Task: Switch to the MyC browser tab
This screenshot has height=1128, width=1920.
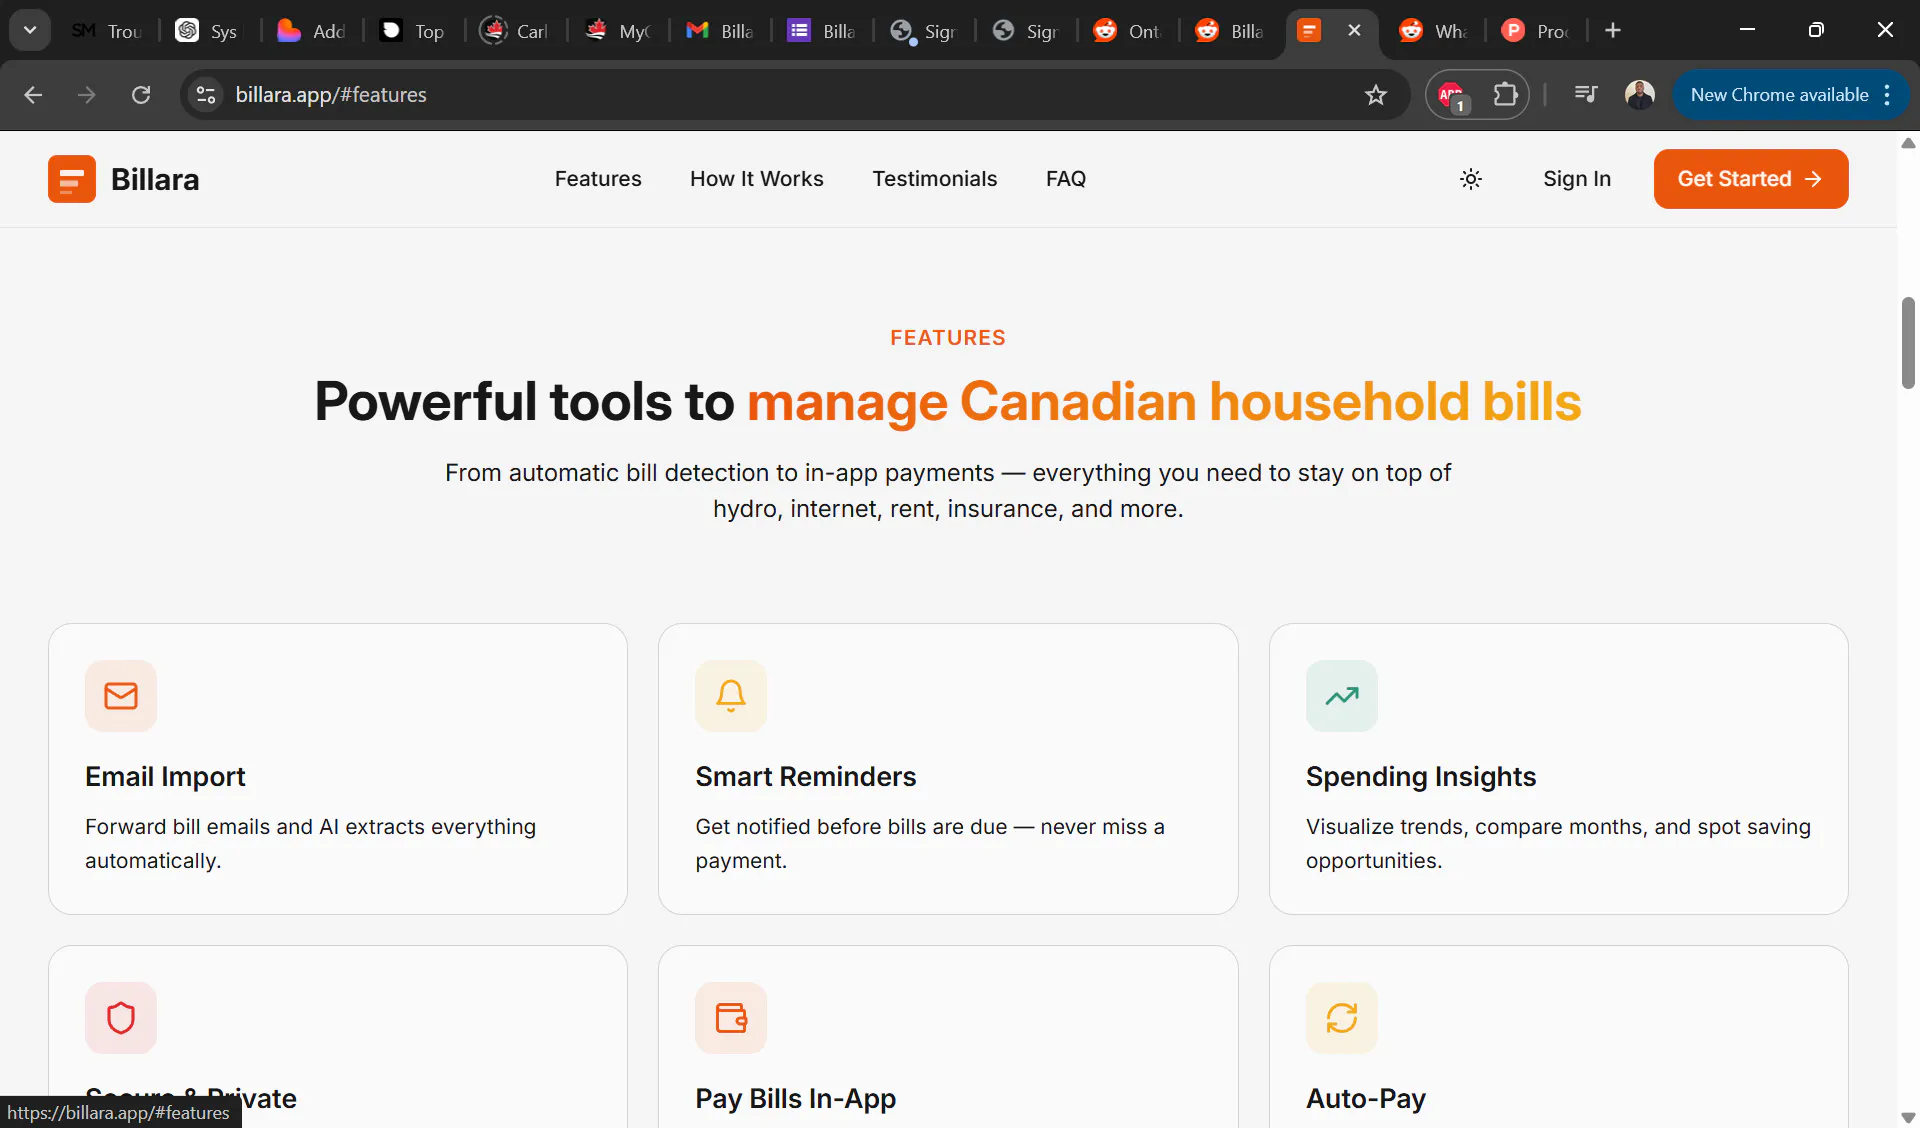Action: pyautogui.click(x=618, y=31)
